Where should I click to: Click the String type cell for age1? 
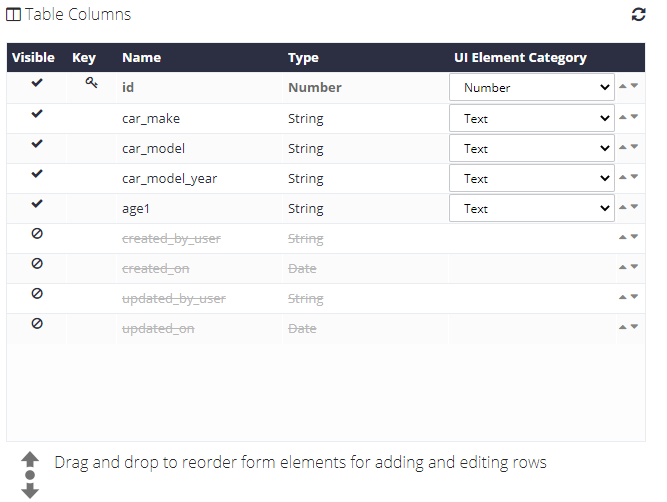[305, 209]
